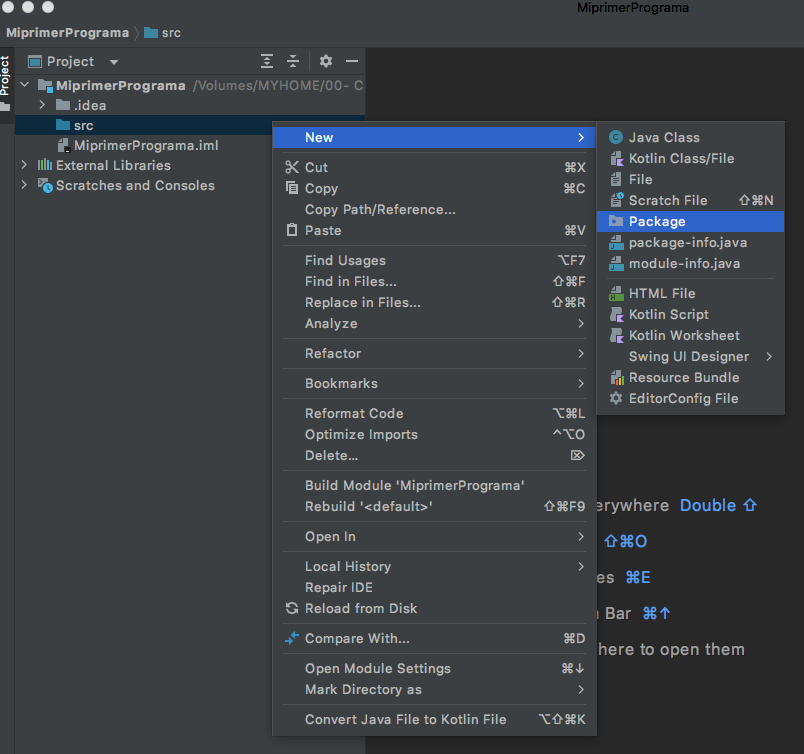Create a new Kotlin Script

coord(691,314)
